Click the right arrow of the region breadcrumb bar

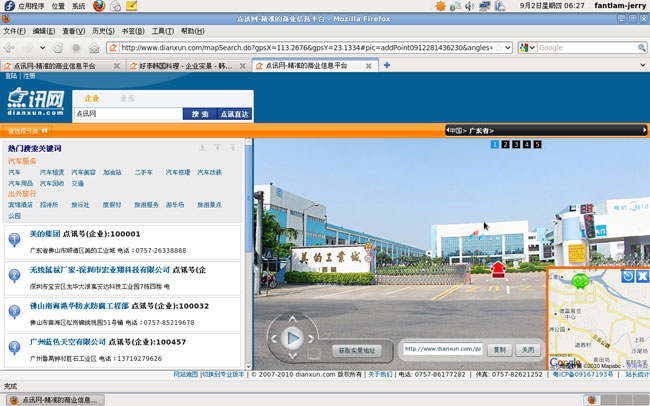click(644, 130)
